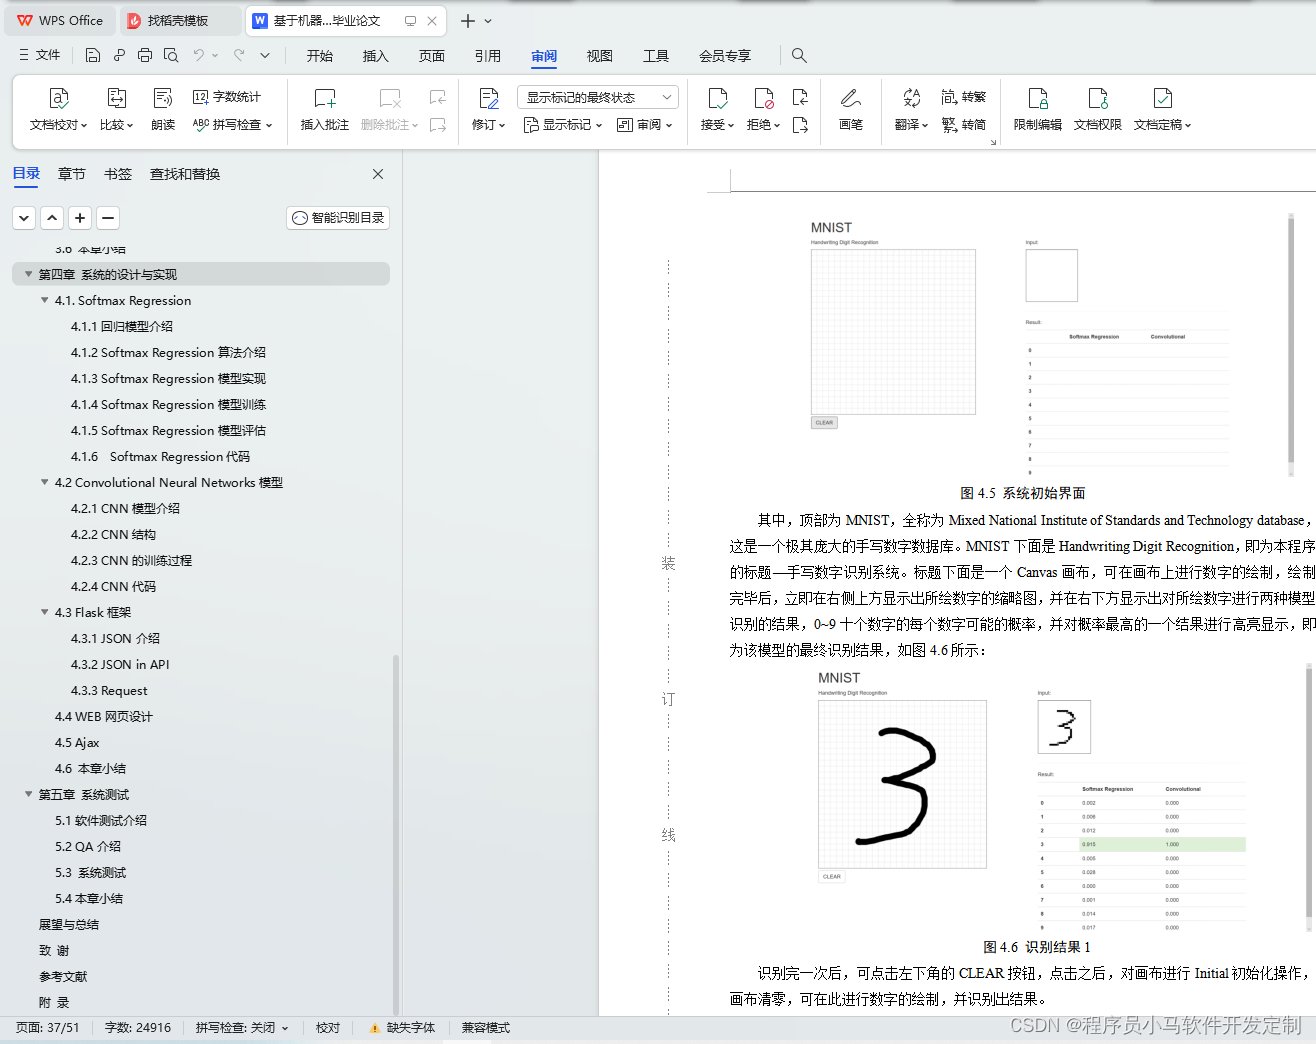This screenshot has width=1316, height=1044.
Task: Switch to the 插入 ribbon tab
Action: pos(376,56)
